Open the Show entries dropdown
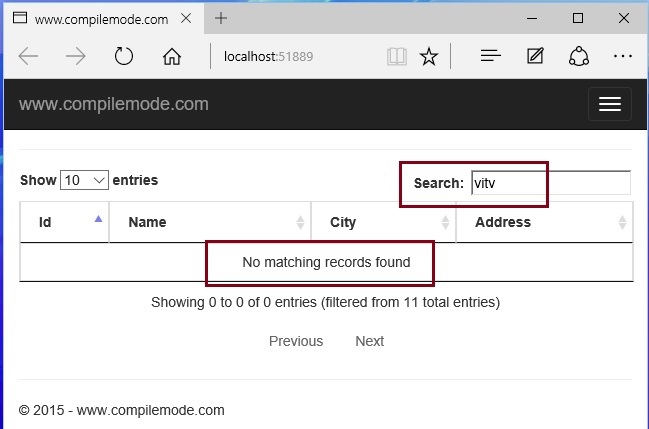 [x=84, y=180]
